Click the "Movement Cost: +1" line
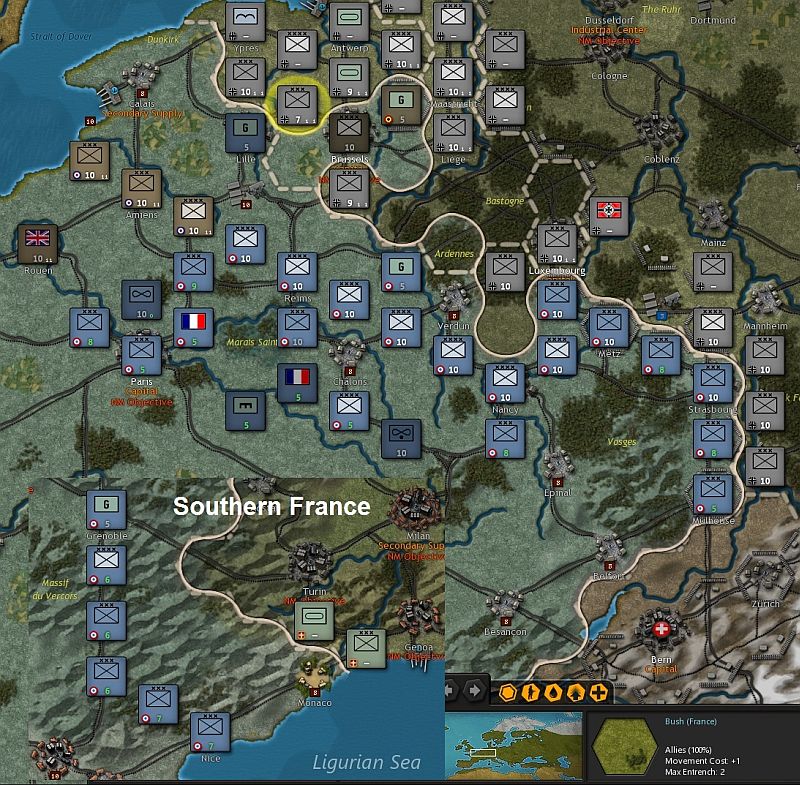Viewport: 800px width, 785px height. [702, 761]
